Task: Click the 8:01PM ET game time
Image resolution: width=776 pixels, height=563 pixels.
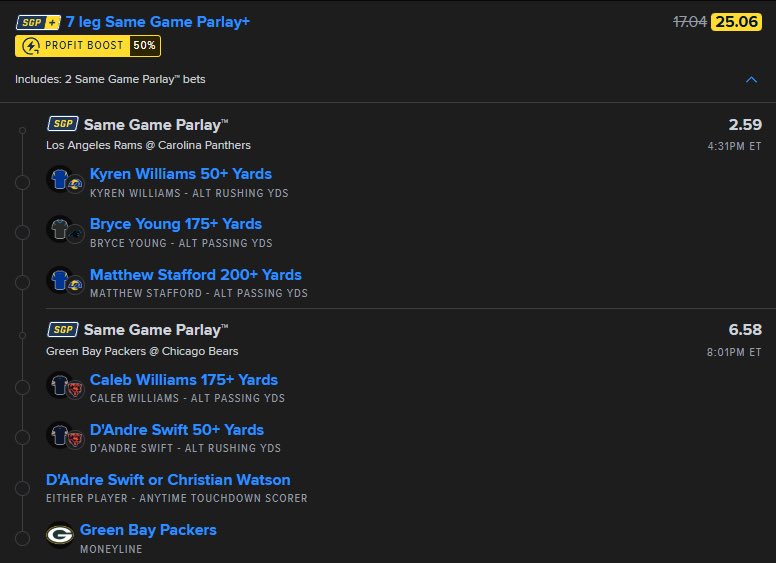Action: point(734,352)
